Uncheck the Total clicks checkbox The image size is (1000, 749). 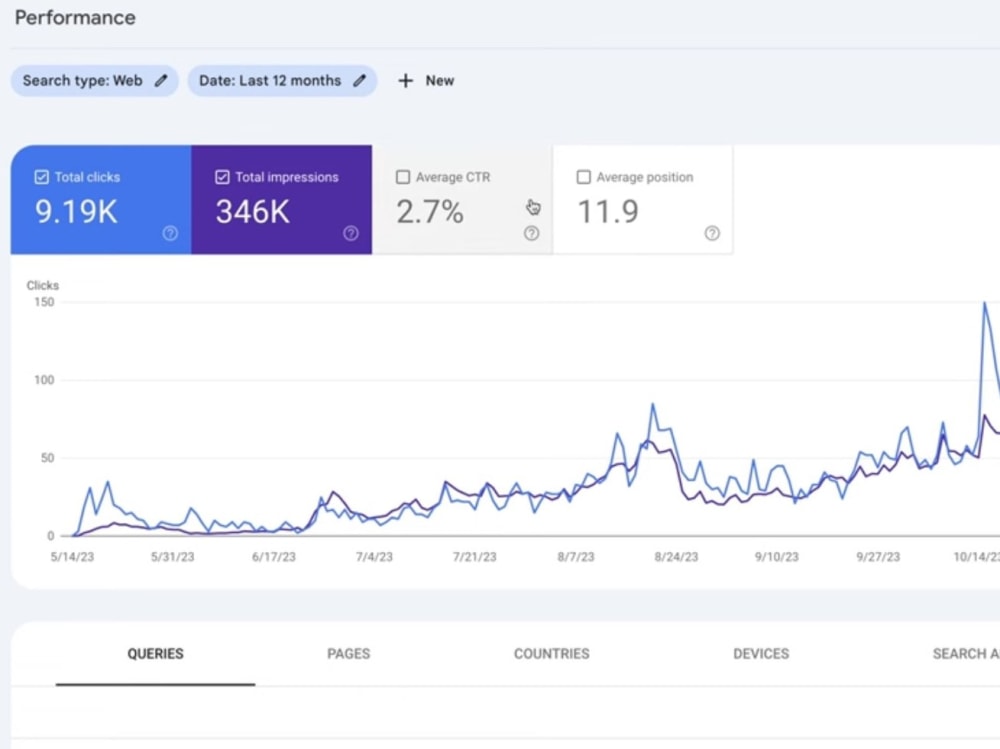tap(41, 177)
